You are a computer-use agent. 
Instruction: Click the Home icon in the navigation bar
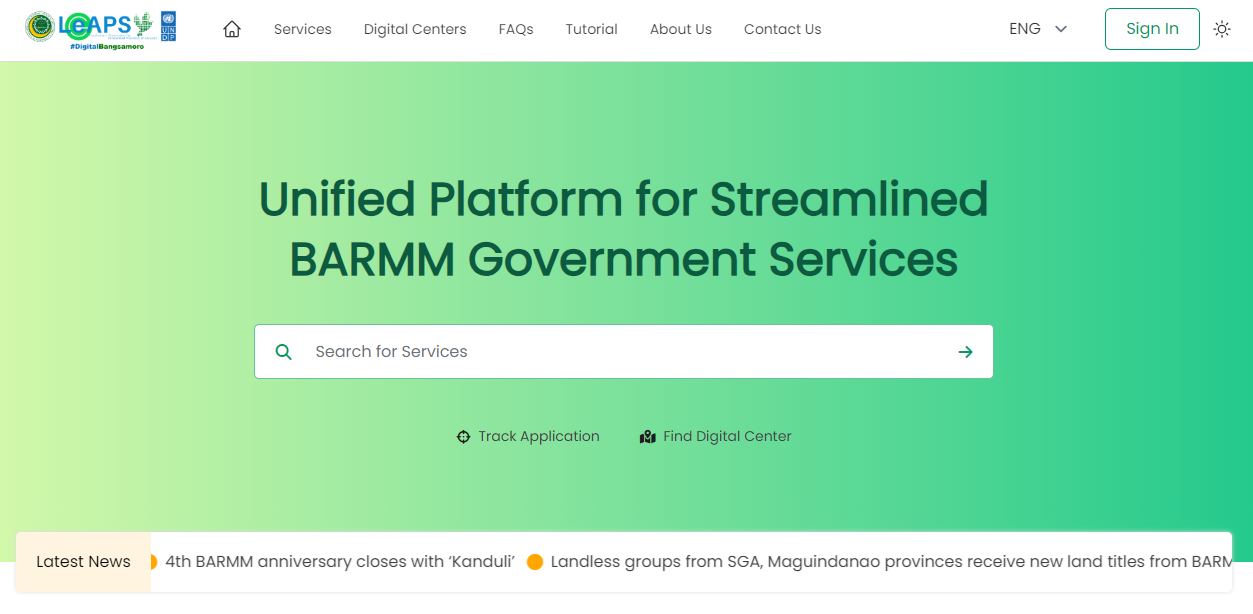coord(232,29)
